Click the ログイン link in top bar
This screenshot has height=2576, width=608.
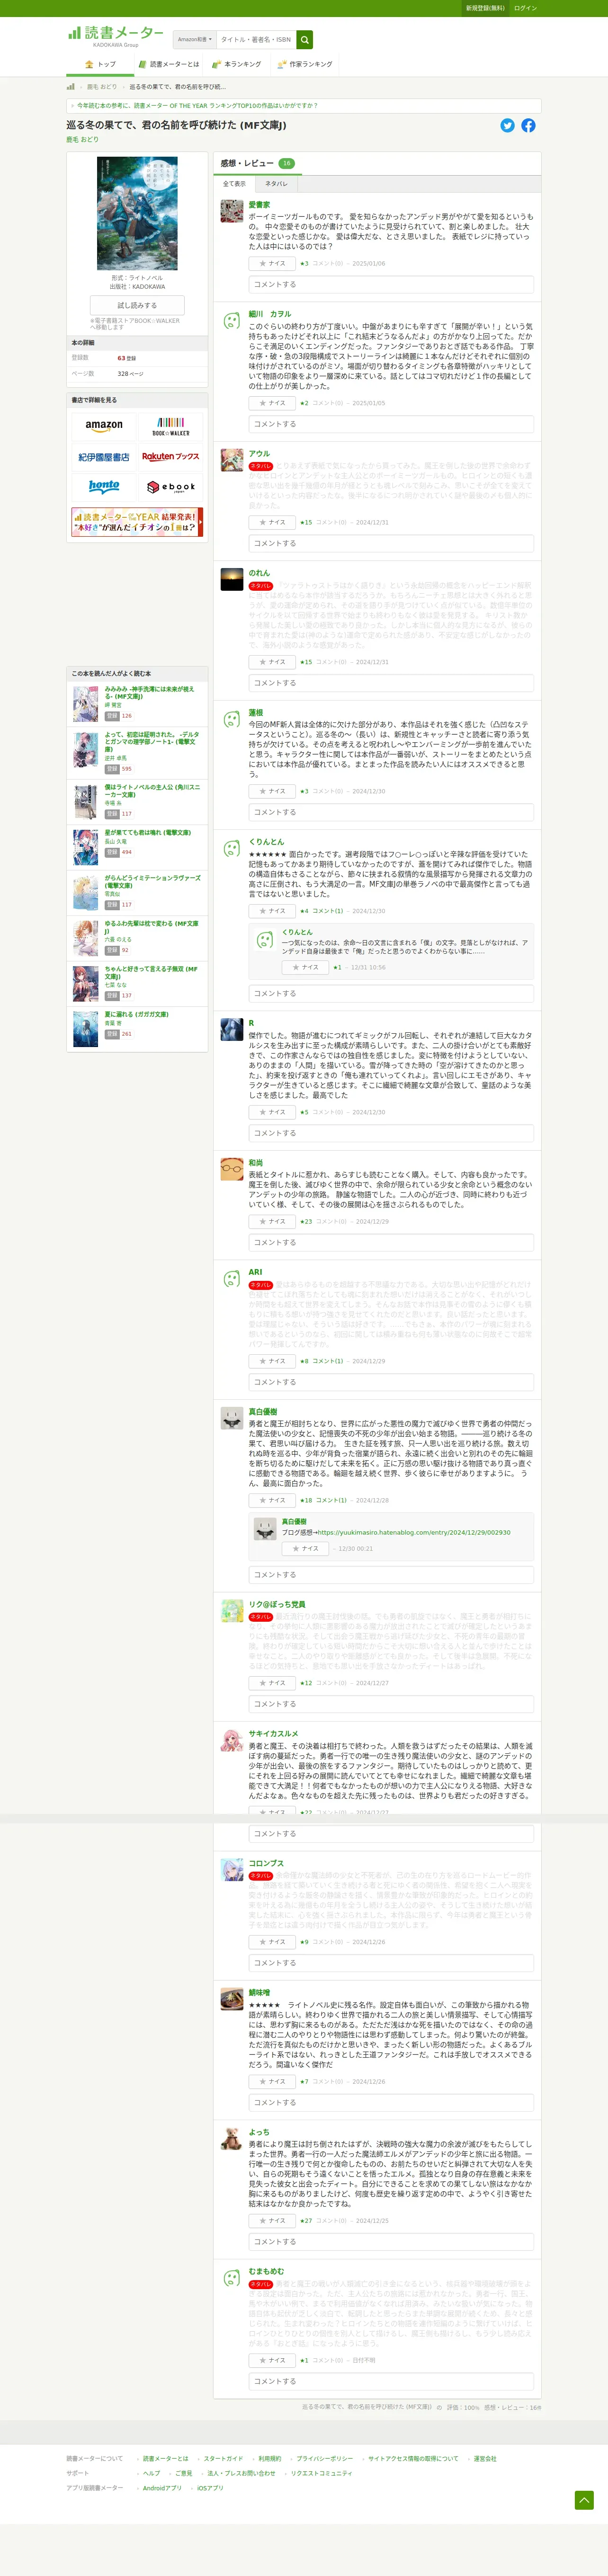point(525,8)
